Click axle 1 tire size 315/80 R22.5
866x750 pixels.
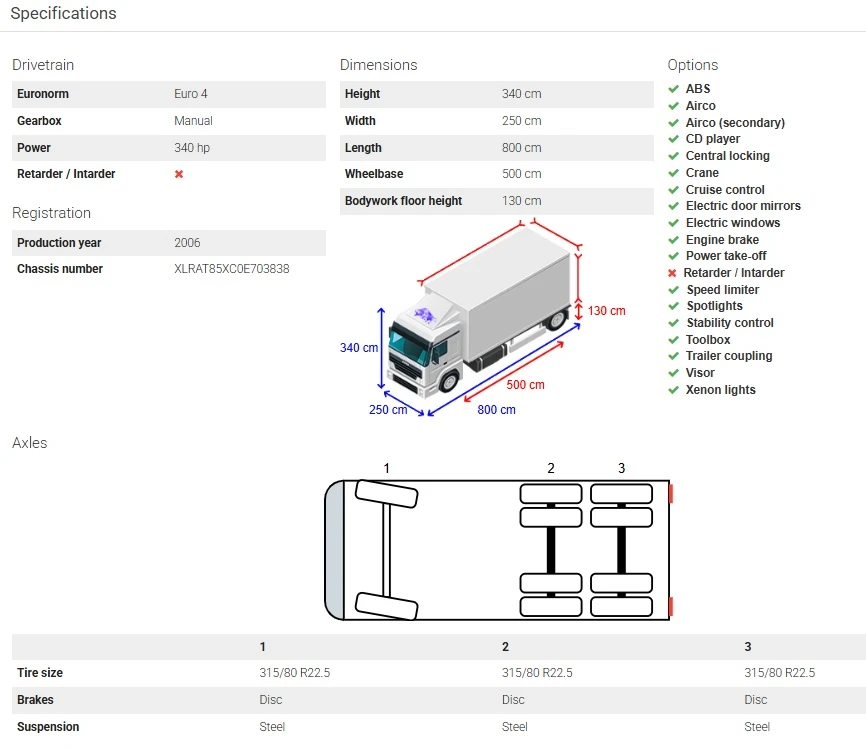[294, 673]
